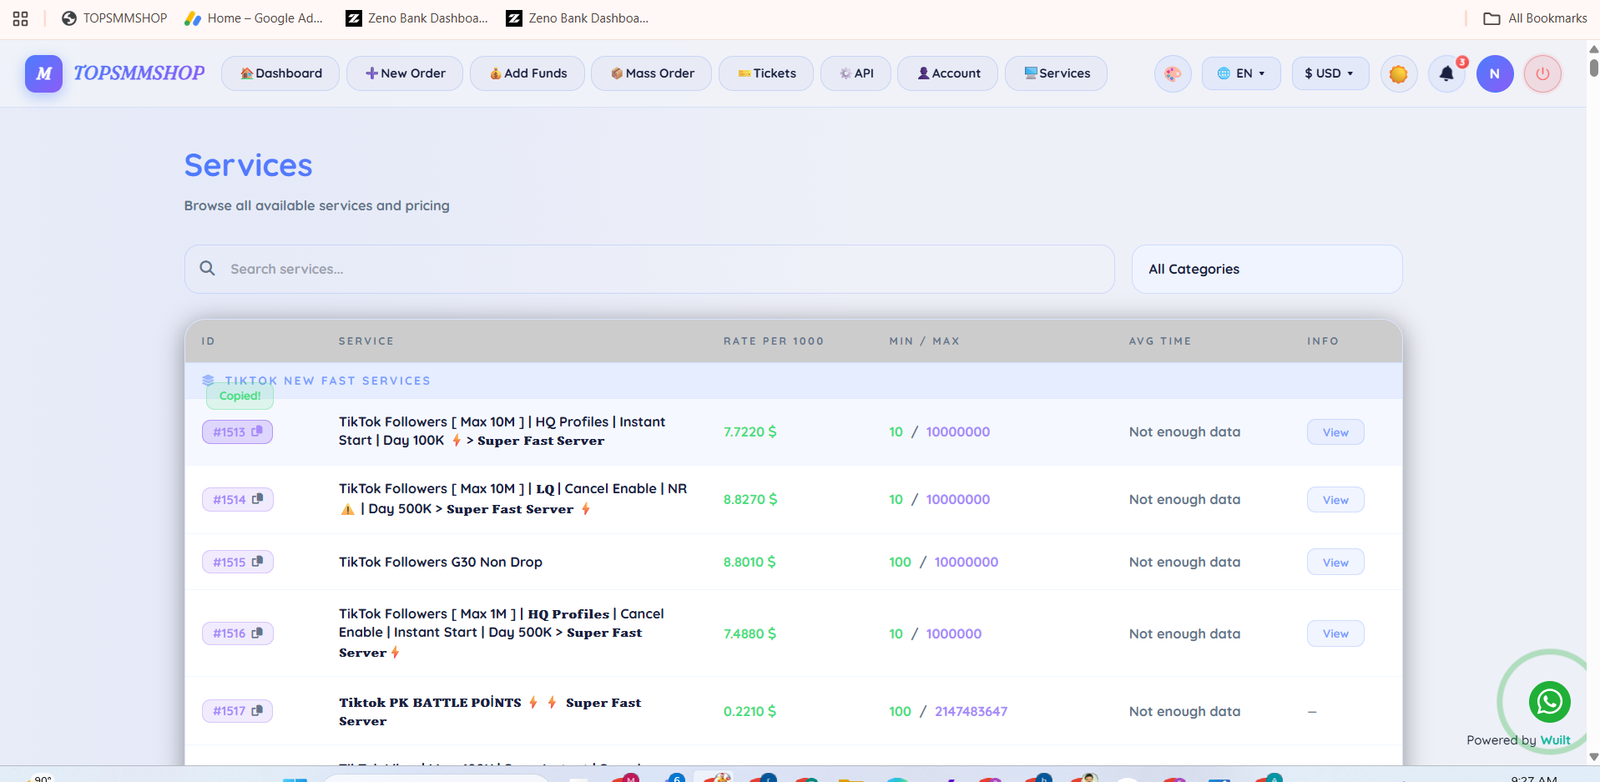Click the 0.2210 $ rate
Viewport: 1600px width, 782px height.
[x=750, y=711]
